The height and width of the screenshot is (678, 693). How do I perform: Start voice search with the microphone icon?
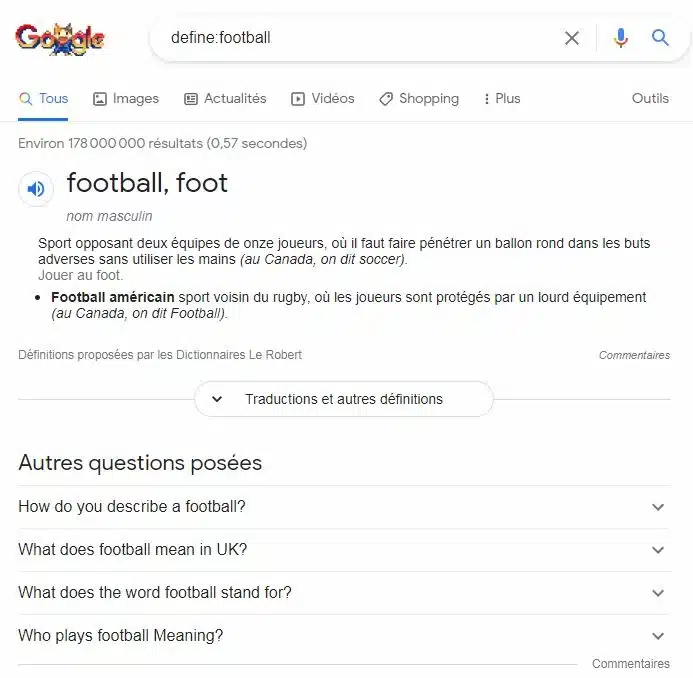(x=621, y=38)
